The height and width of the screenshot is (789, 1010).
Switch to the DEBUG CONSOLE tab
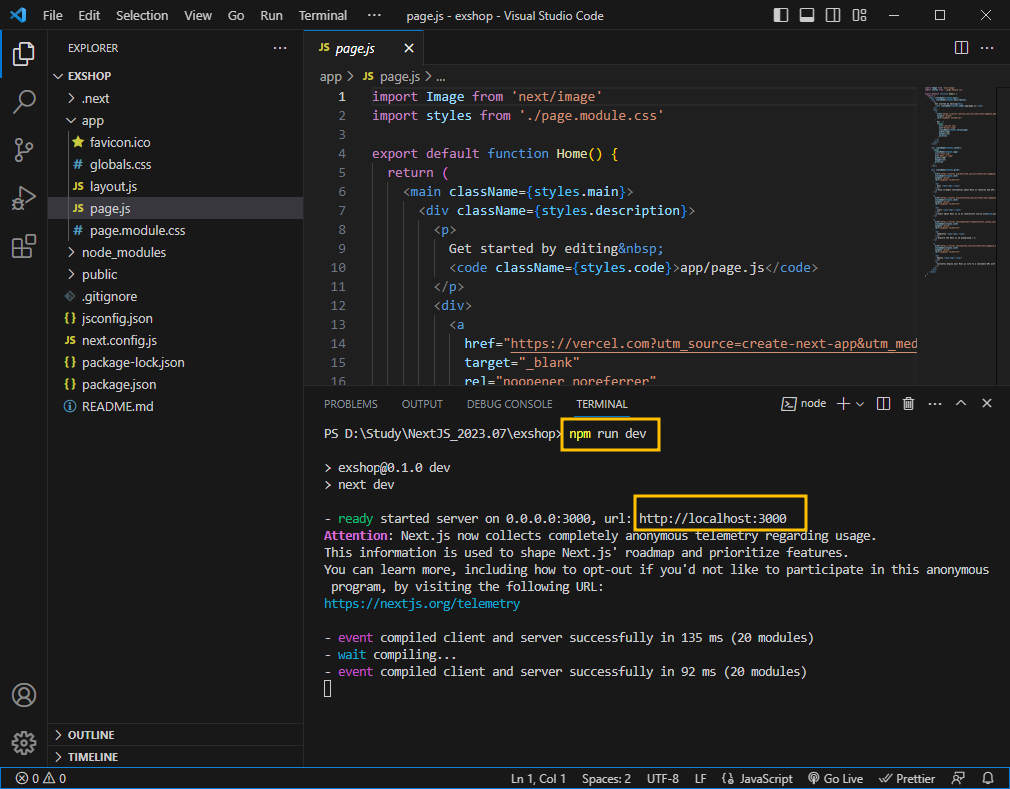(x=510, y=404)
